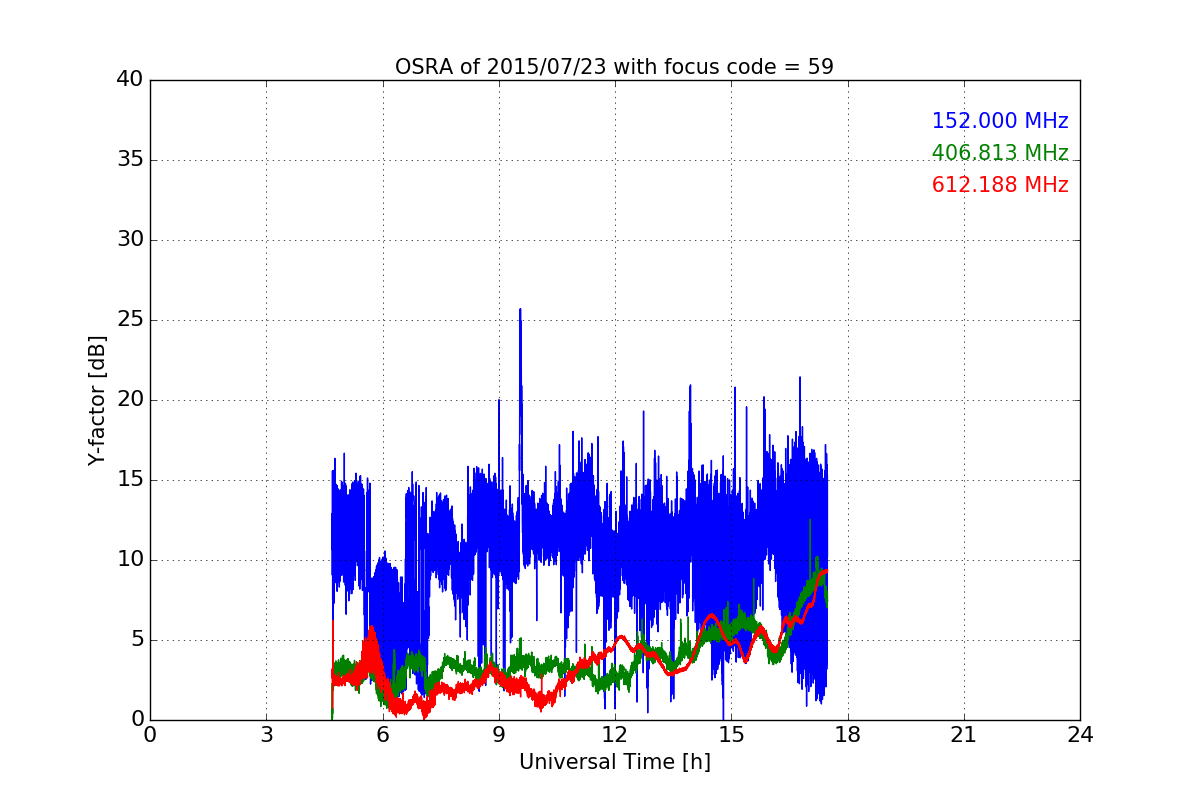The image size is (1200, 800).
Task: Click x-axis tick label 3
Action: (266, 735)
